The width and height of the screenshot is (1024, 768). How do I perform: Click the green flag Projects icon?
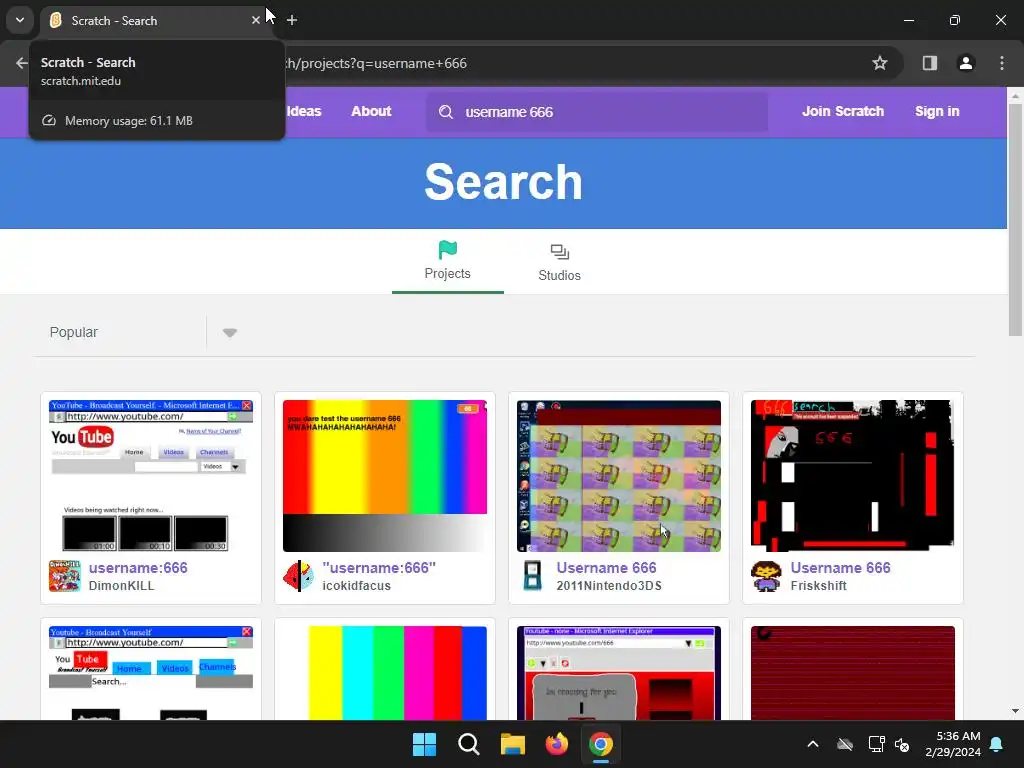(447, 249)
